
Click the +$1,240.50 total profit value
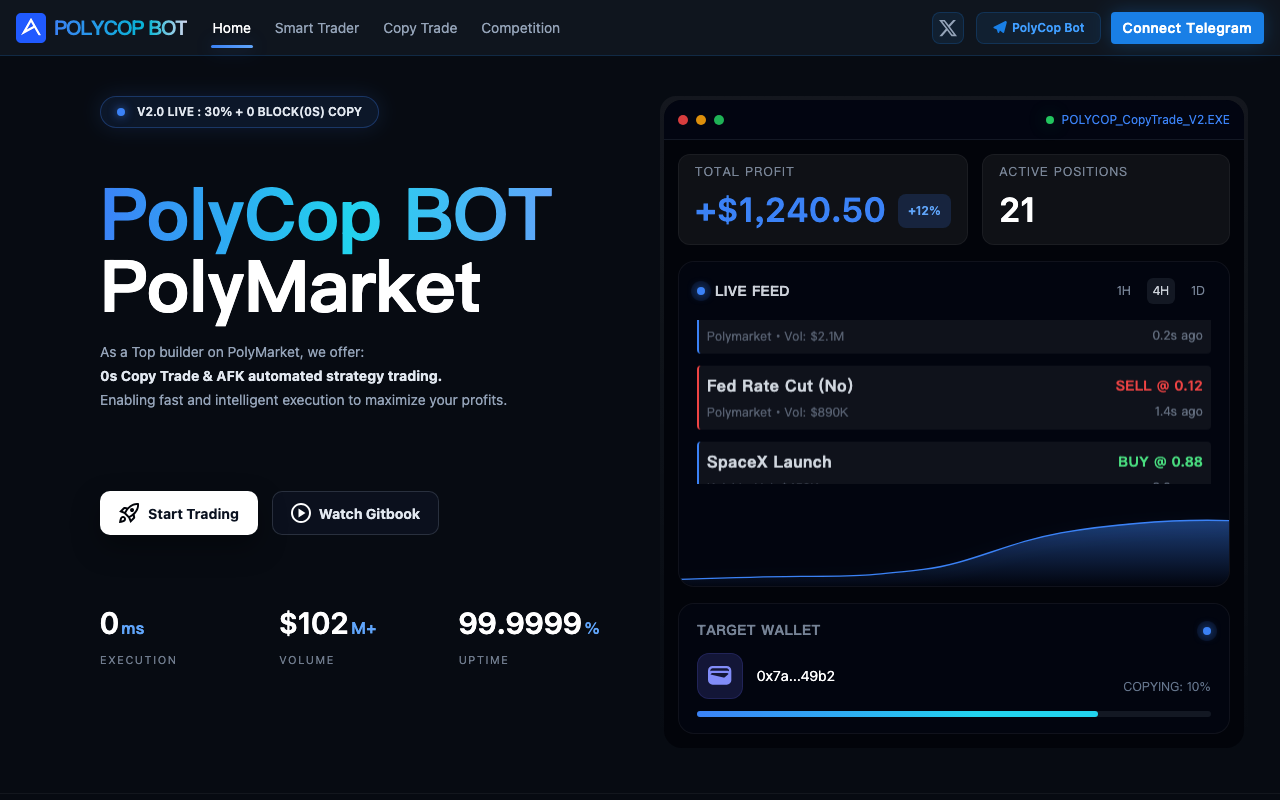click(x=790, y=210)
